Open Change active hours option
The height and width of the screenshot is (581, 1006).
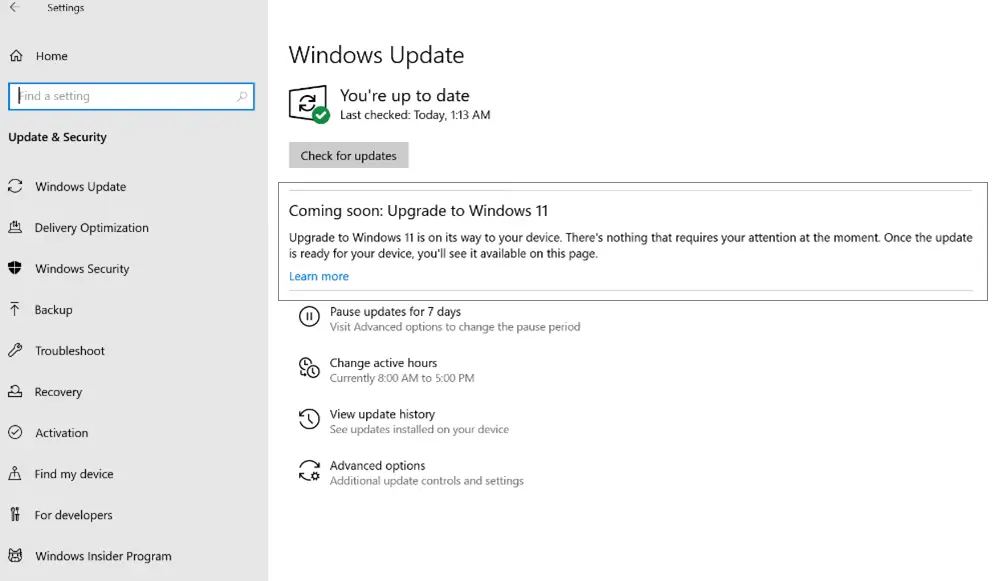click(x=383, y=363)
